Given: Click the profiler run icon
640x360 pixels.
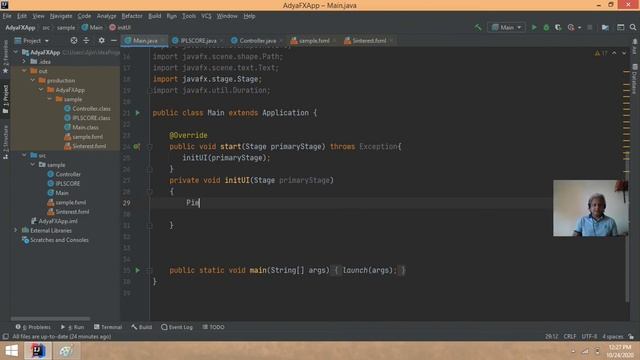Looking at the screenshot, I should 571,27.
